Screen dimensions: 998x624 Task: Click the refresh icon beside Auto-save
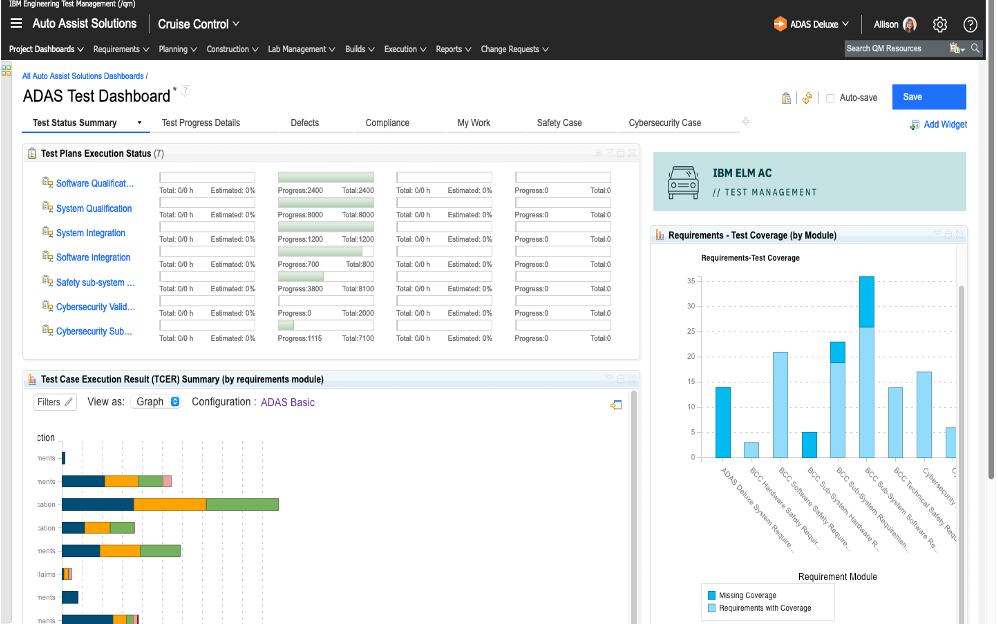[807, 98]
